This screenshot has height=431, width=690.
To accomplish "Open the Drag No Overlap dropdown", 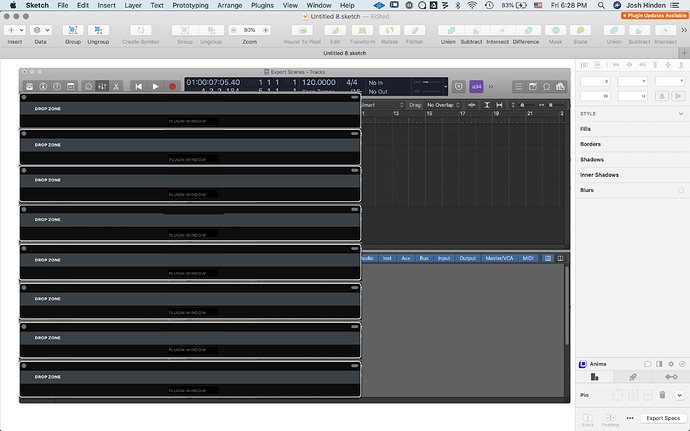I will pos(443,105).
